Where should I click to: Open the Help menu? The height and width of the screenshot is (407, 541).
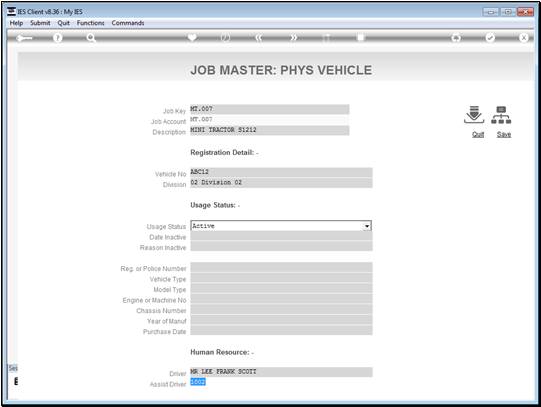pyautogui.click(x=16, y=23)
